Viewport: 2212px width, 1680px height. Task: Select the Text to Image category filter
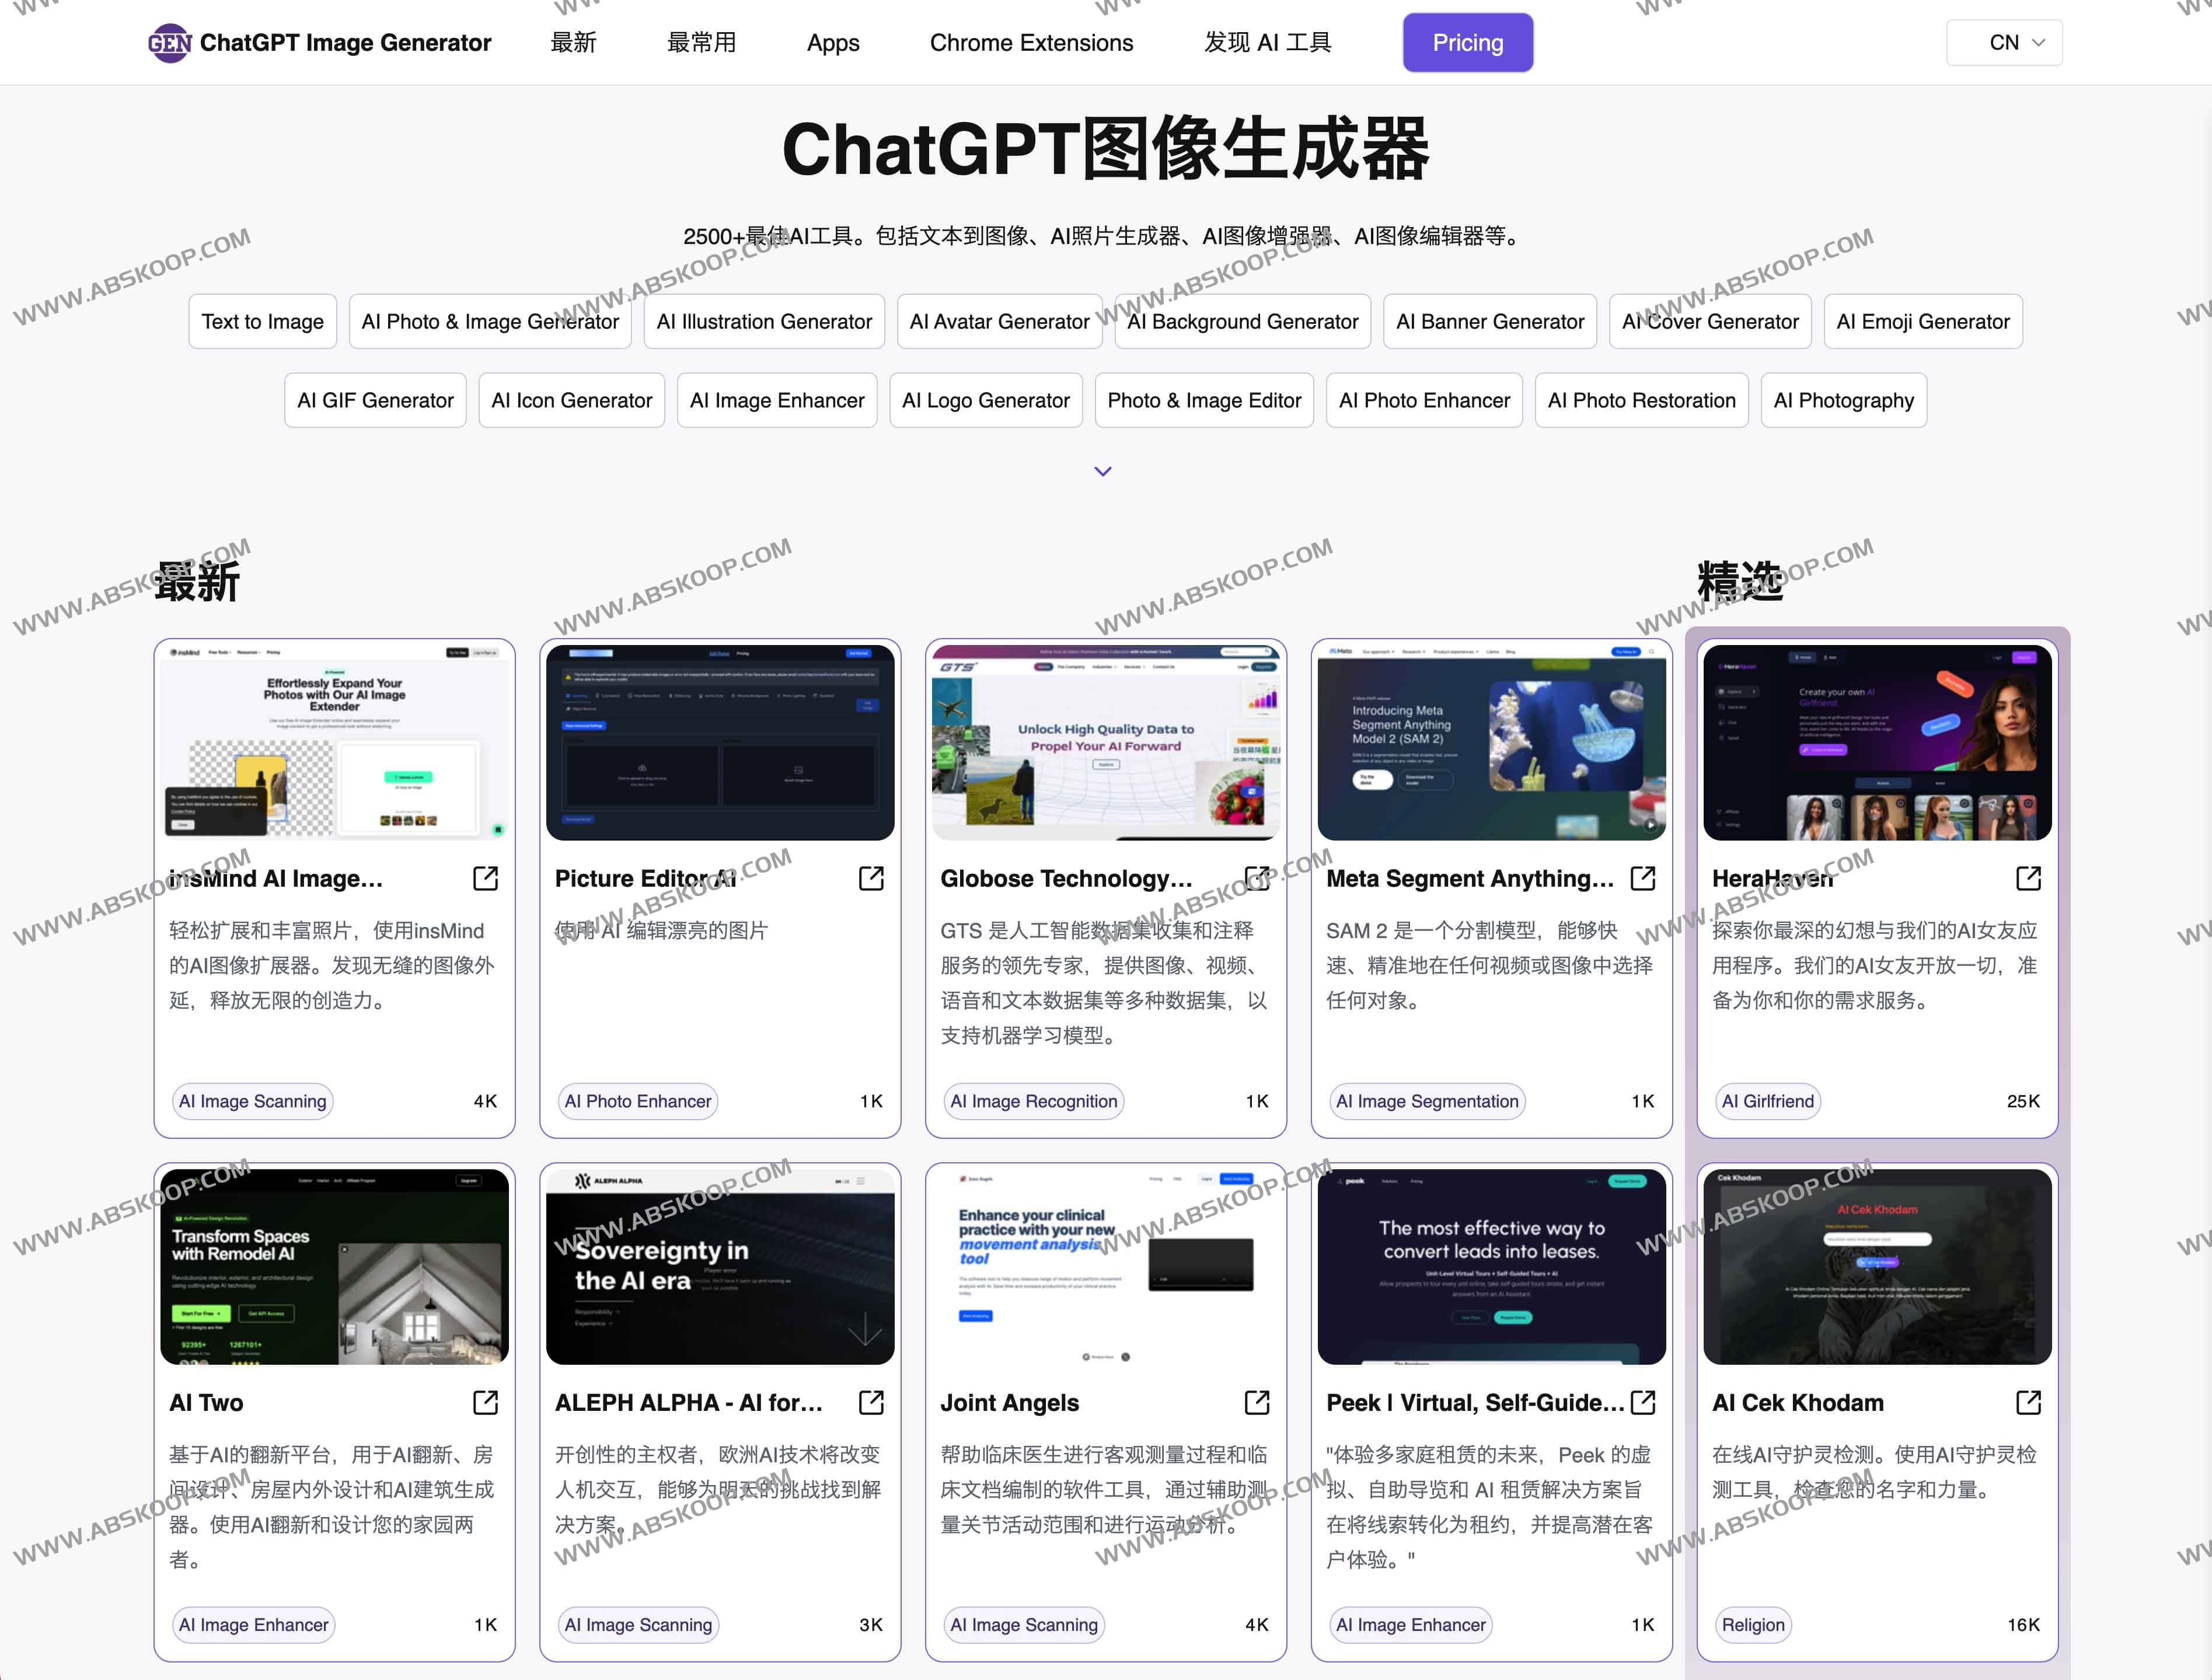click(262, 321)
